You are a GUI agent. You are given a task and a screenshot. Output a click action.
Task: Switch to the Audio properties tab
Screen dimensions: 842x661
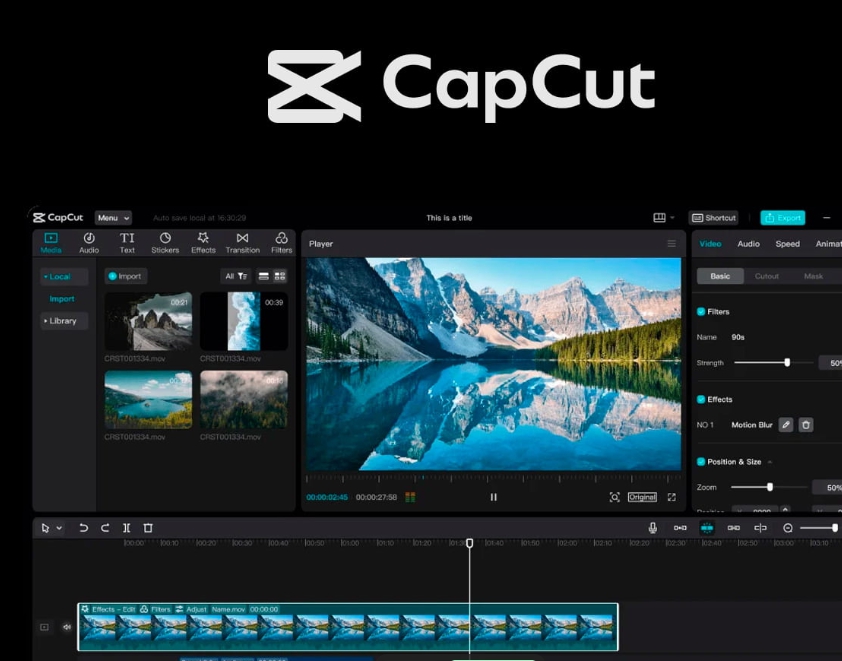[748, 244]
